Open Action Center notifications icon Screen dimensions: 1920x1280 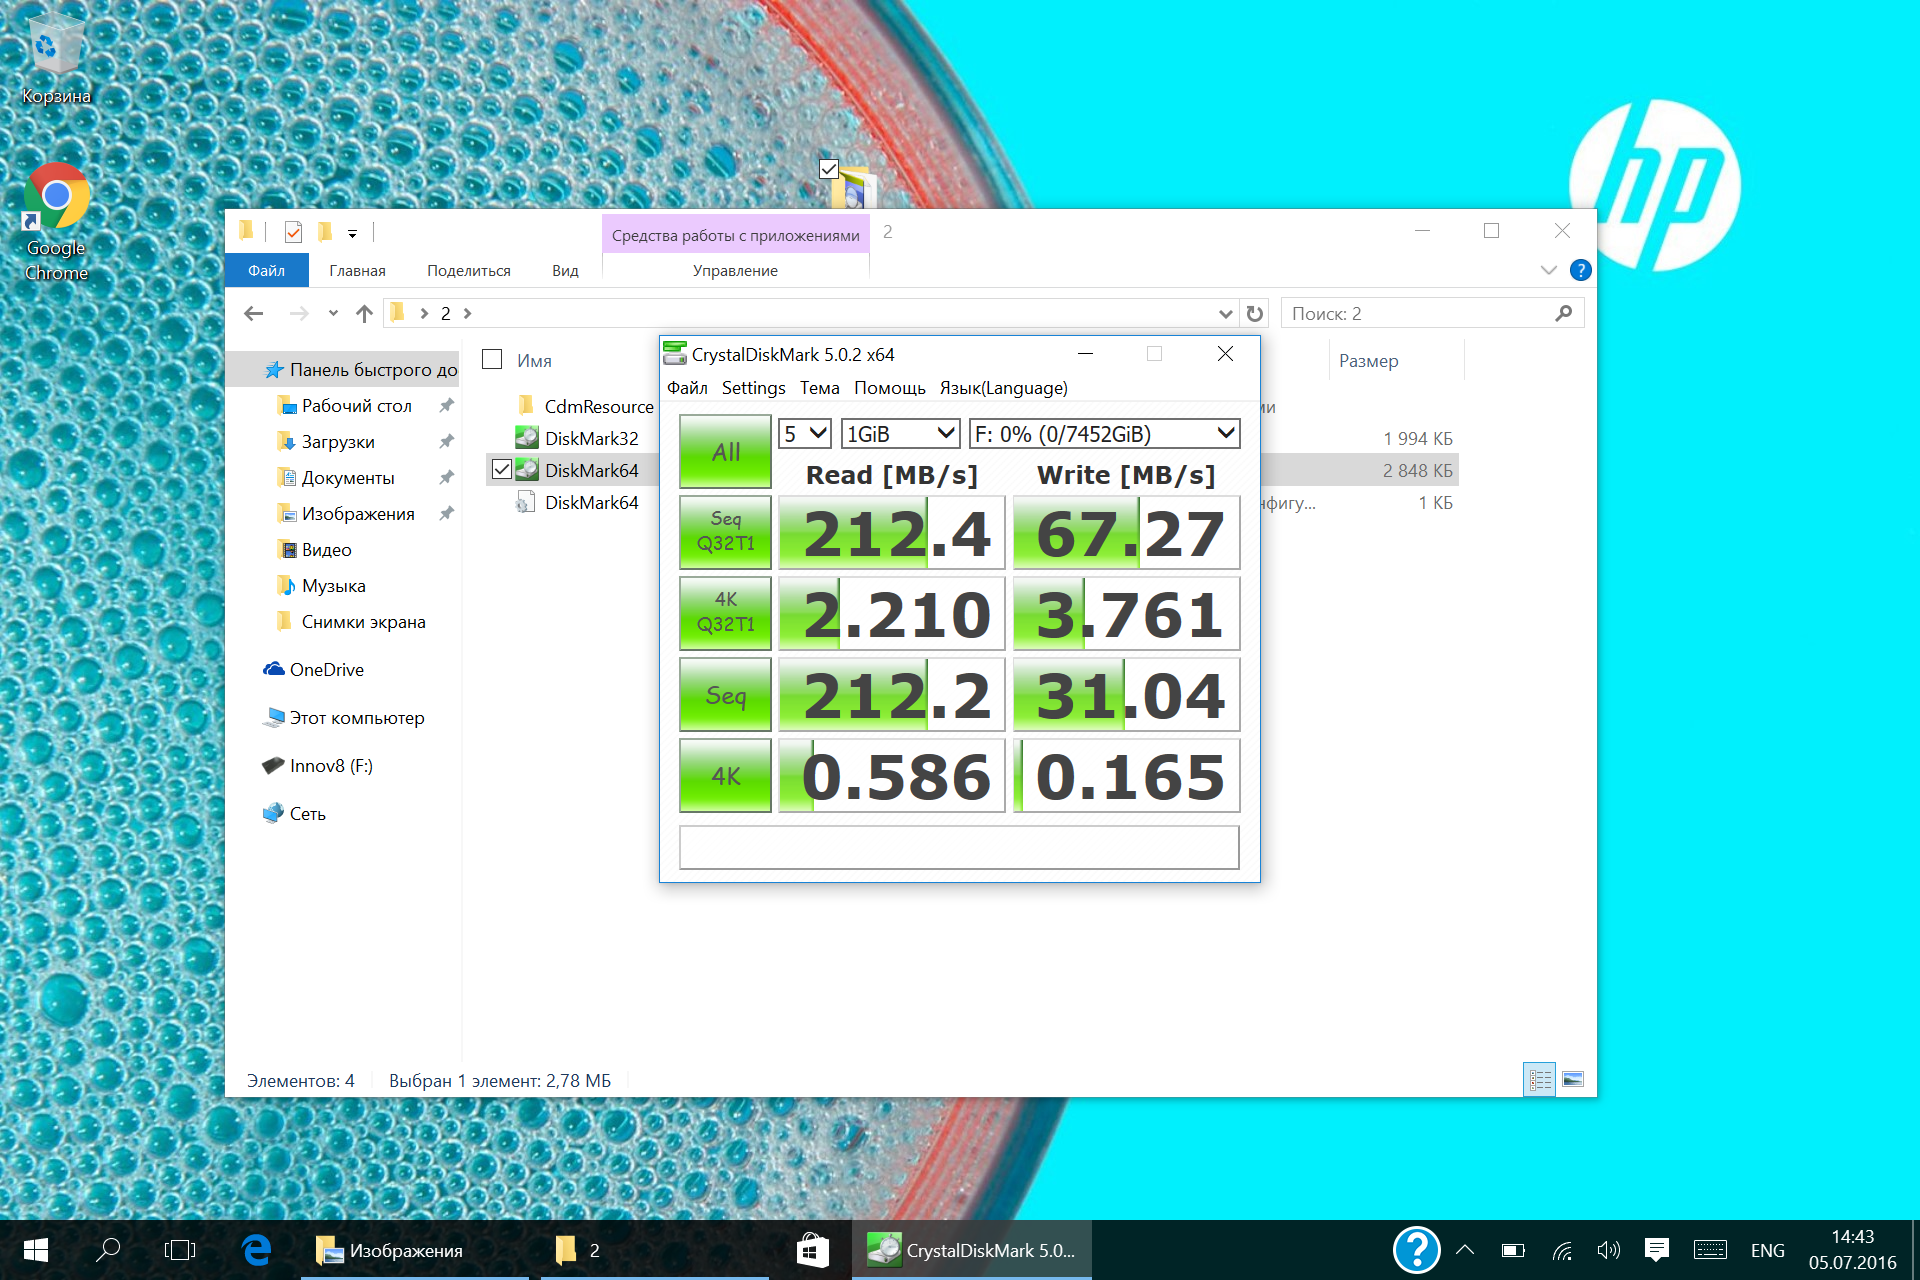pyautogui.click(x=1657, y=1250)
